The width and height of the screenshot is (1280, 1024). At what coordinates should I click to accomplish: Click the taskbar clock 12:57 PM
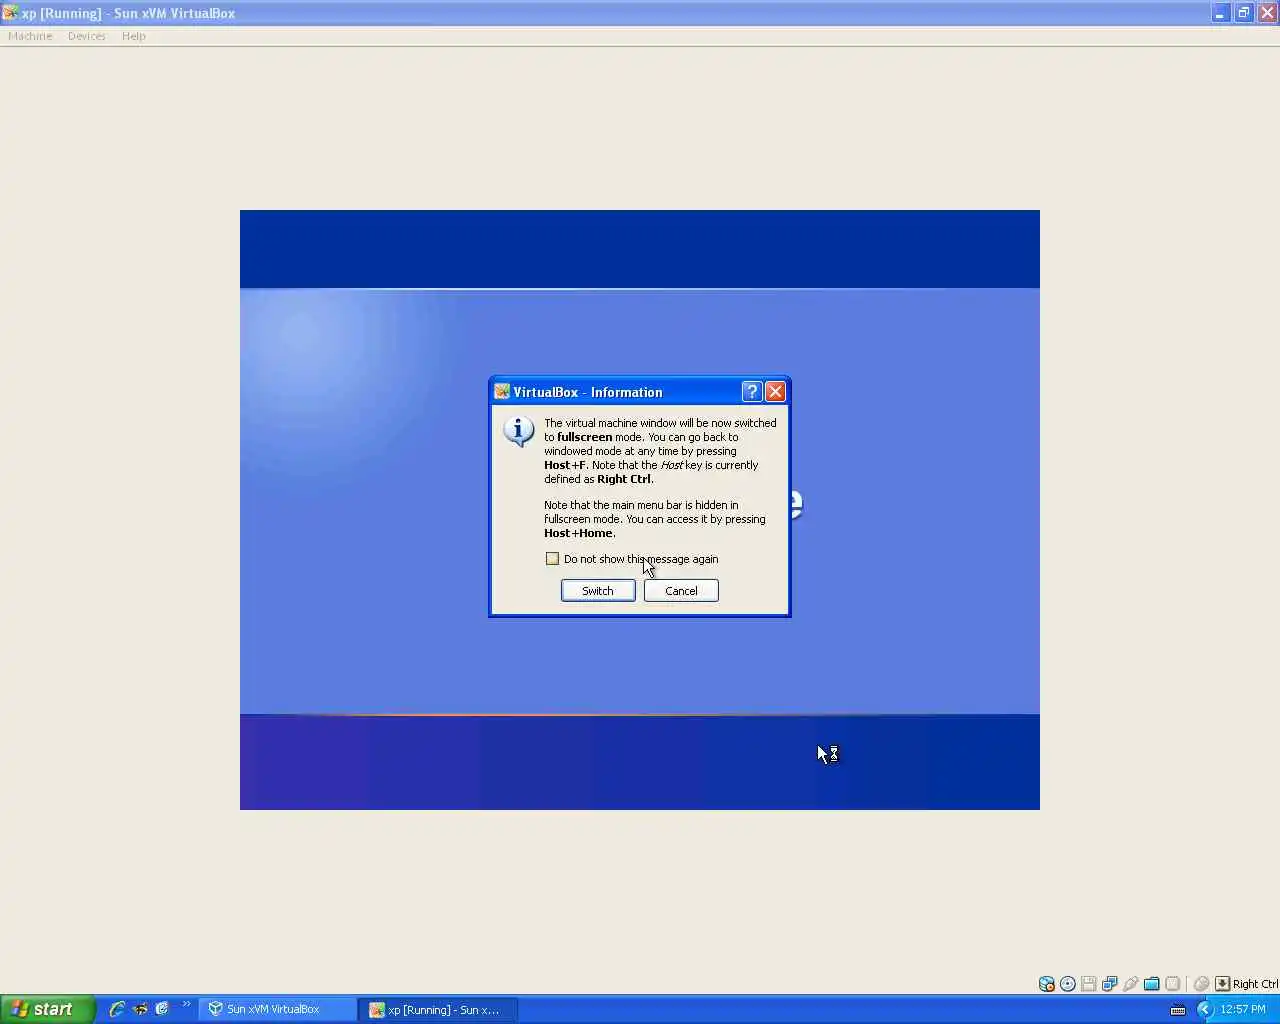point(1243,1009)
